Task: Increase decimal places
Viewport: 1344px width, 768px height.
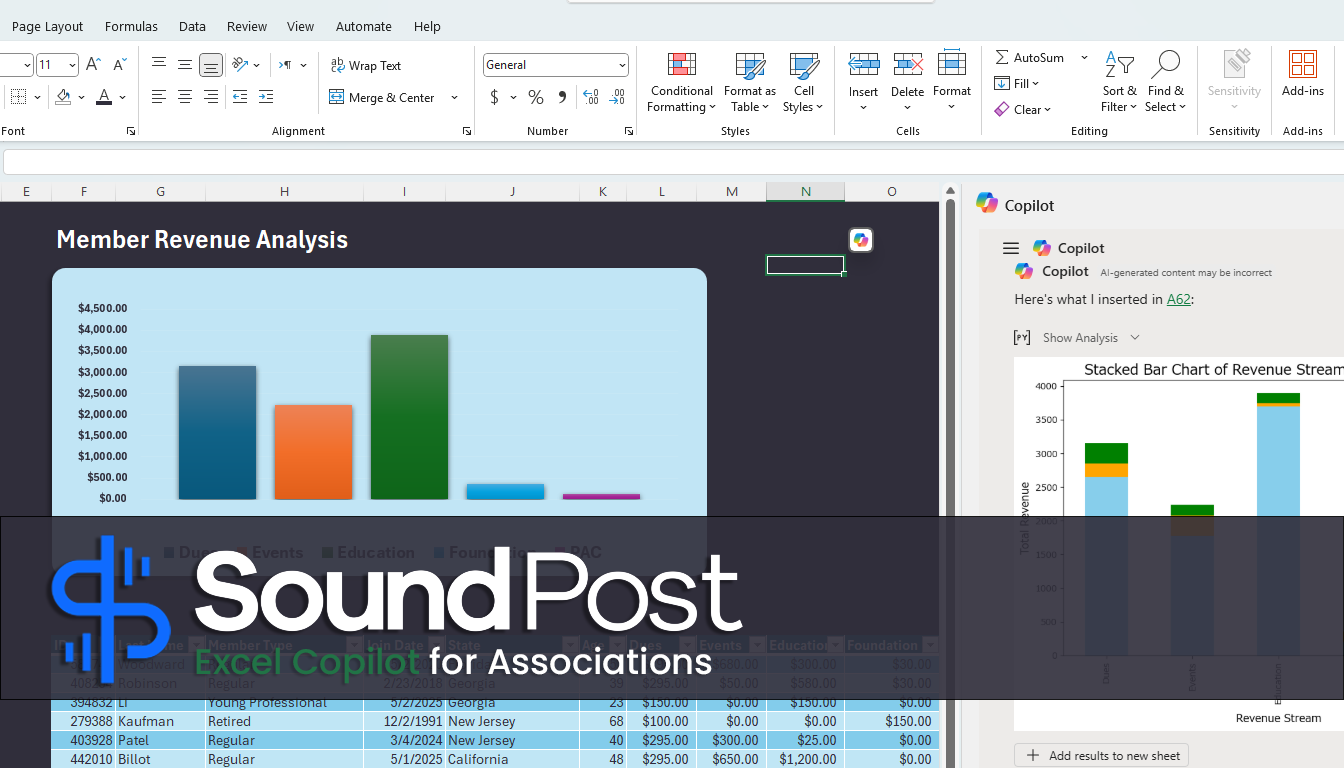Action: click(591, 97)
